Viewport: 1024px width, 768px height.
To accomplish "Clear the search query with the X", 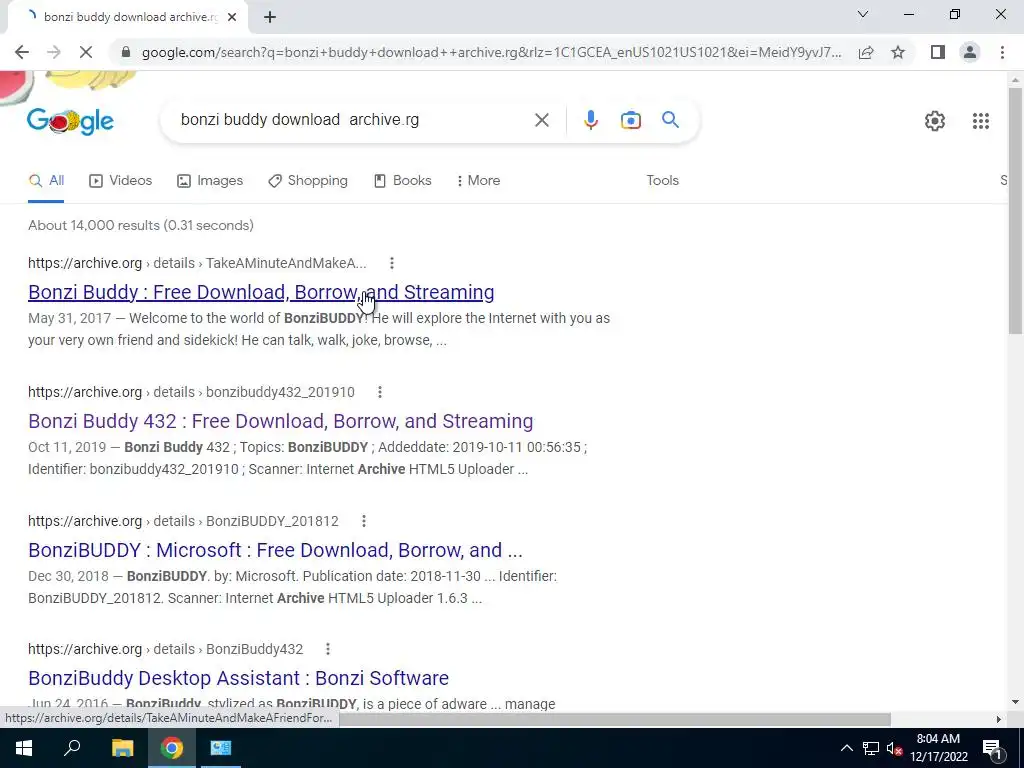I will (541, 120).
